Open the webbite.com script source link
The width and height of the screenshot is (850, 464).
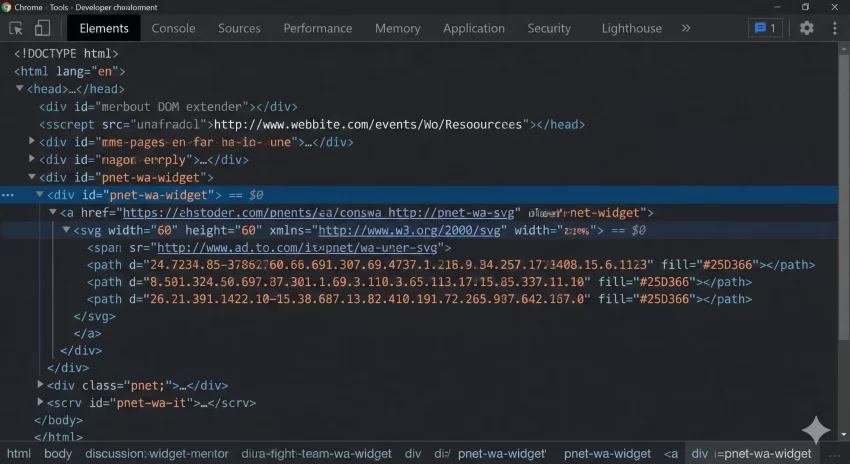pos(368,125)
